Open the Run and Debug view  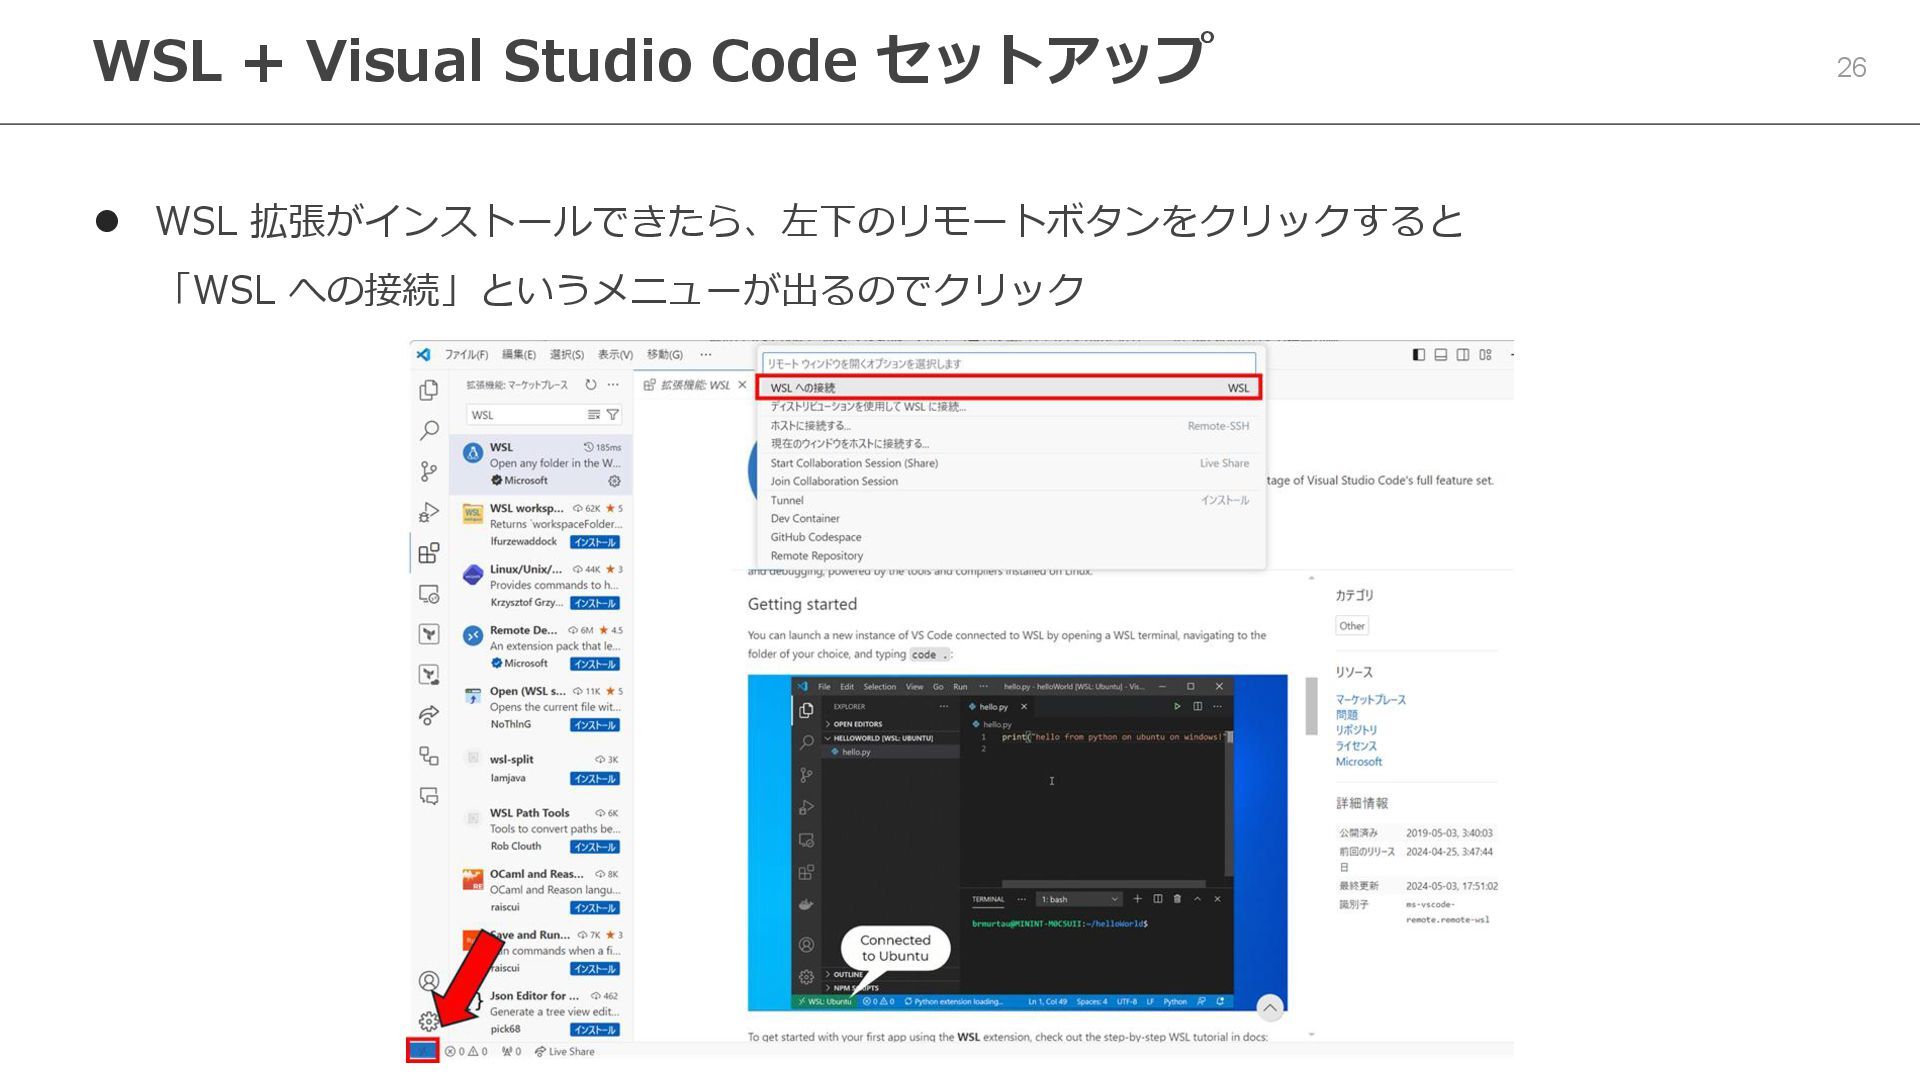point(429,512)
